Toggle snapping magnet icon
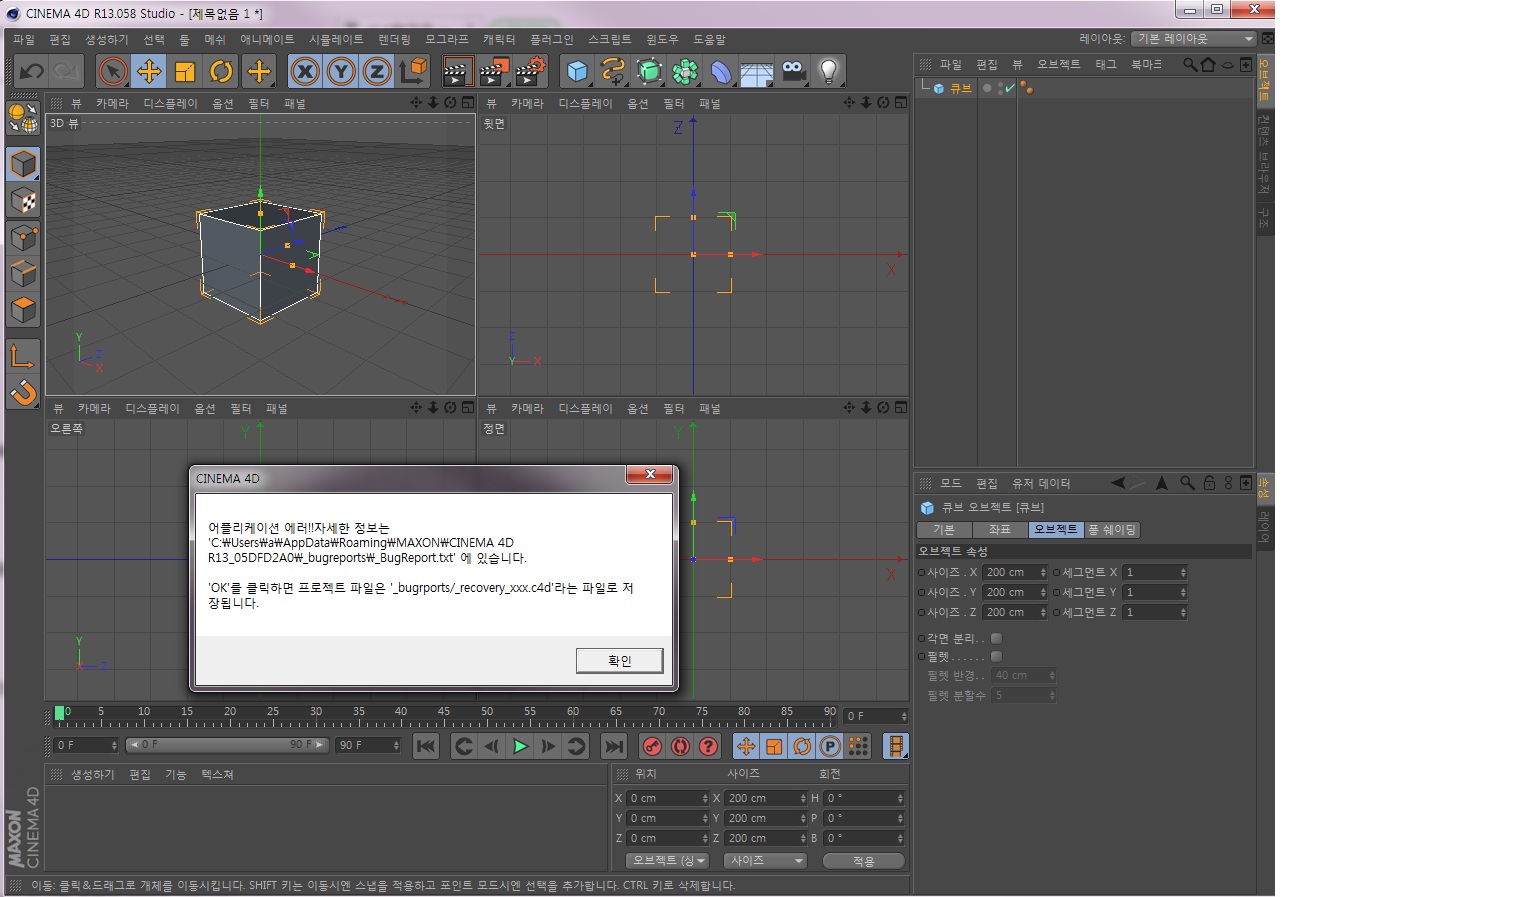The height and width of the screenshot is (897, 1536). click(x=23, y=392)
